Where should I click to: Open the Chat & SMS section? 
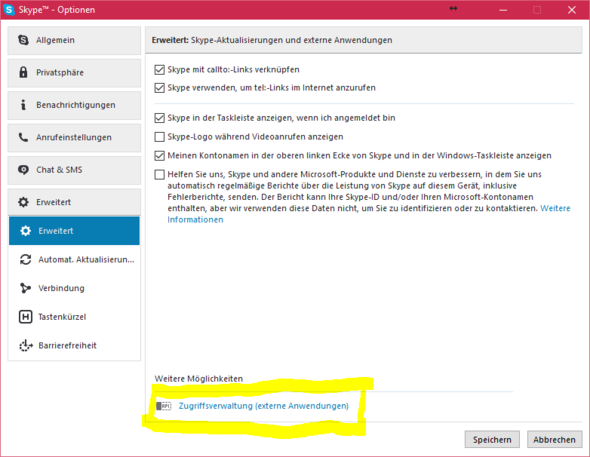(x=74, y=170)
